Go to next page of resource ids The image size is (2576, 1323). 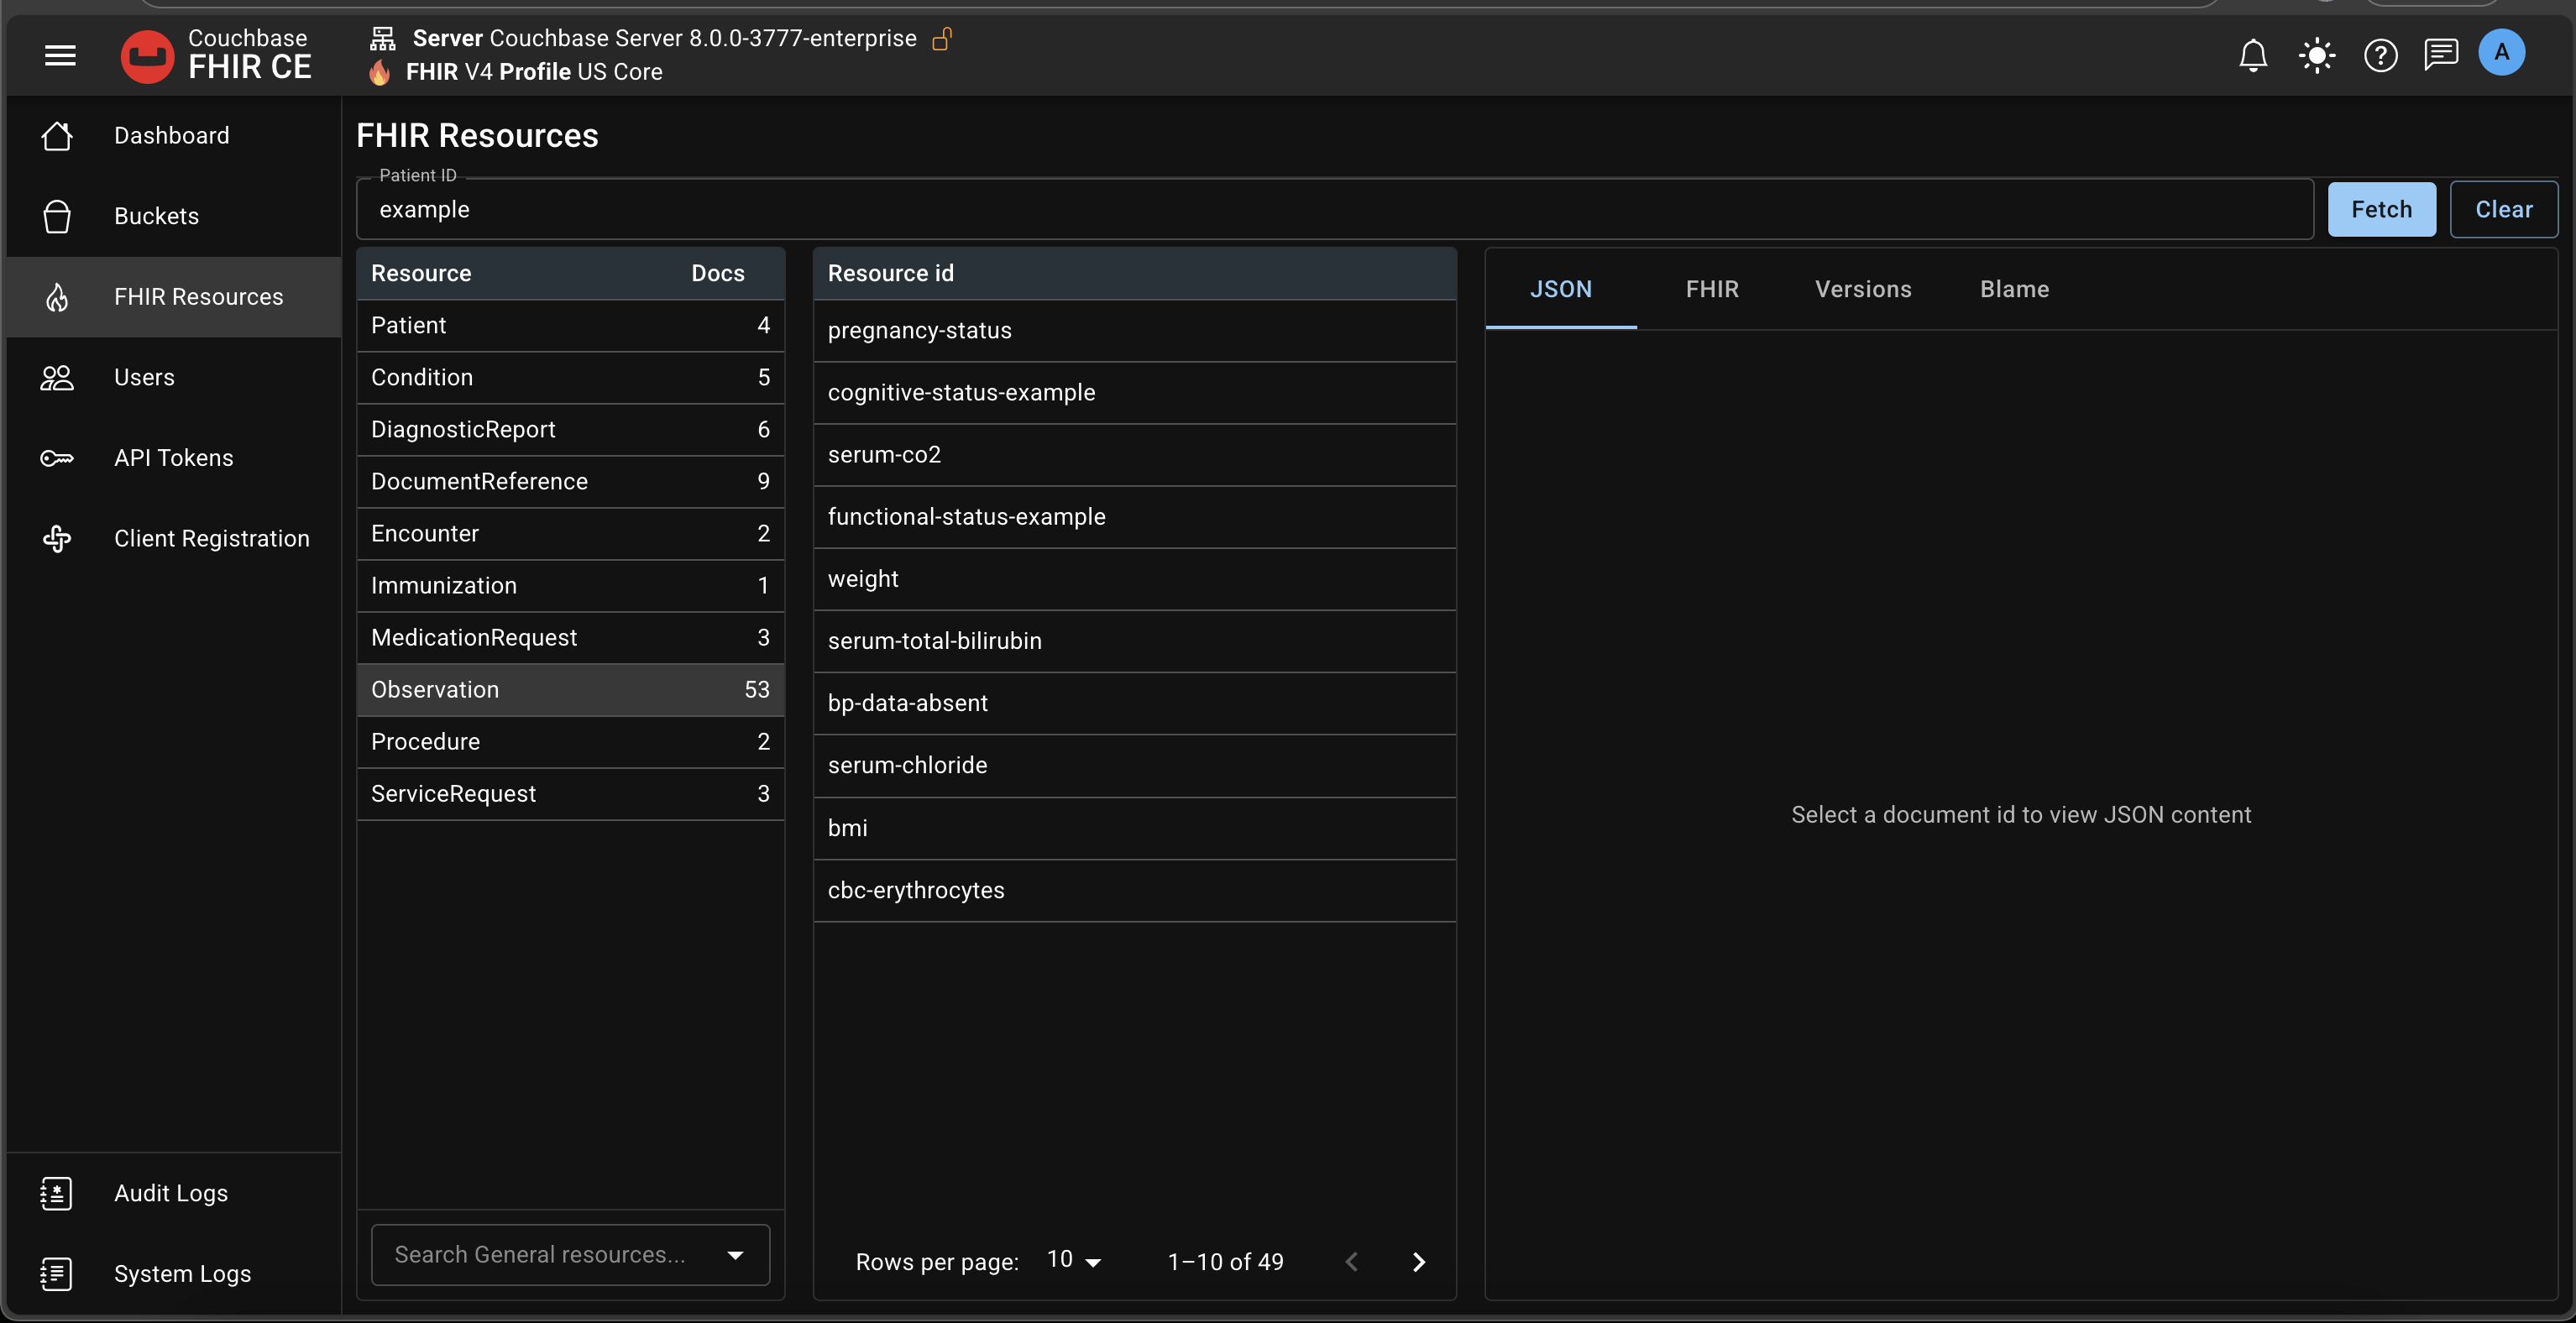tap(1418, 1262)
